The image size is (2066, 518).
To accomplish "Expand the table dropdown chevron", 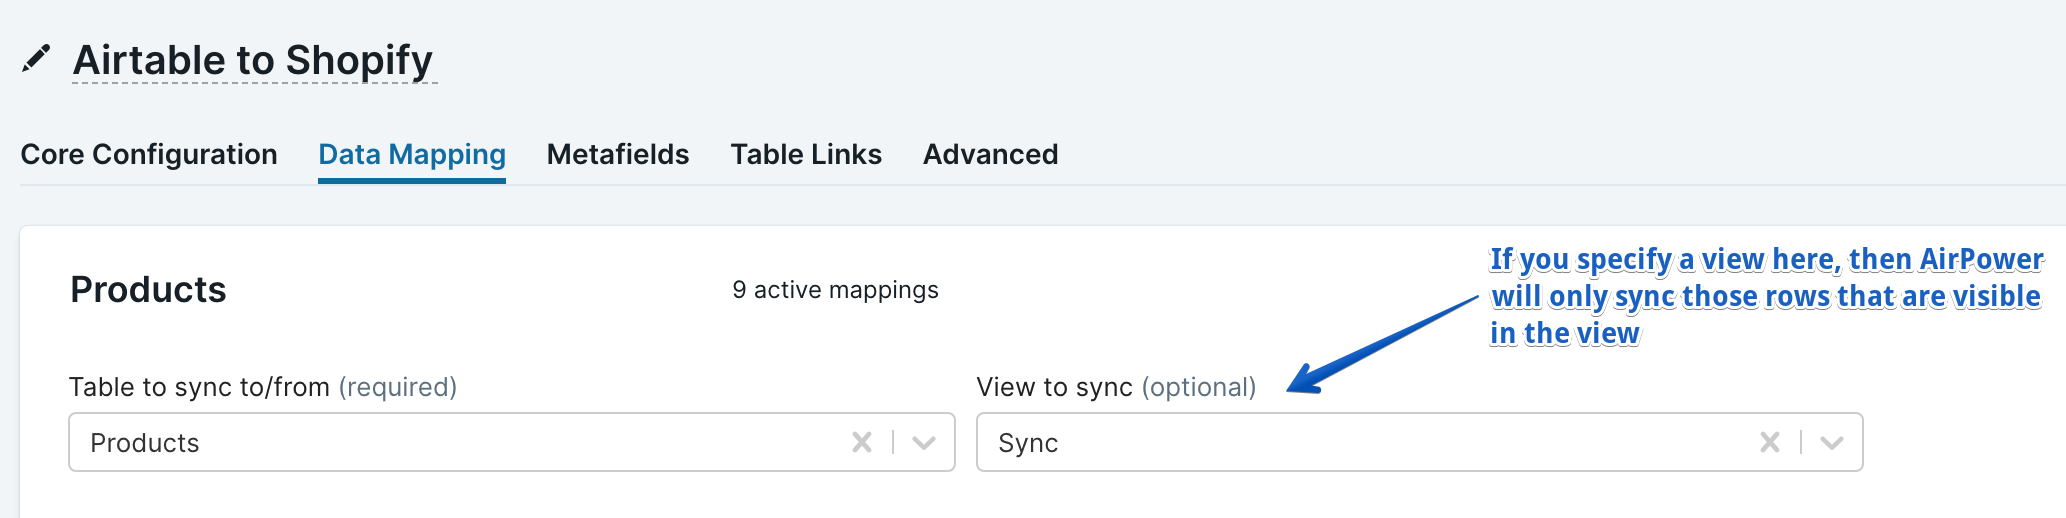I will point(924,442).
